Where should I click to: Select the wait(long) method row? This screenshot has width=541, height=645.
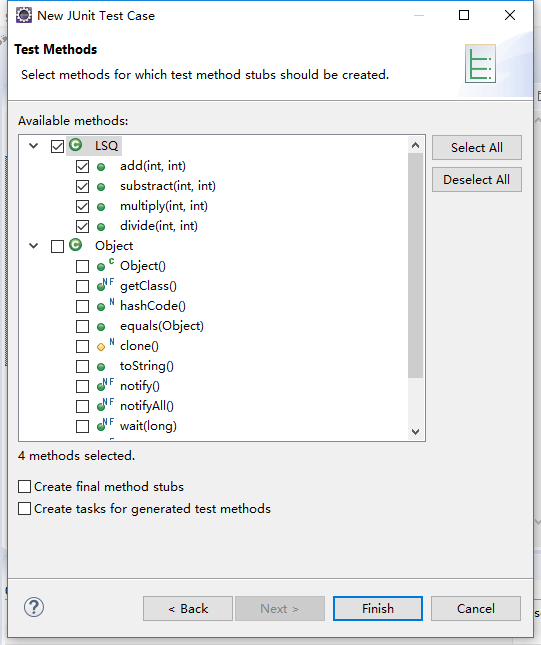point(148,426)
